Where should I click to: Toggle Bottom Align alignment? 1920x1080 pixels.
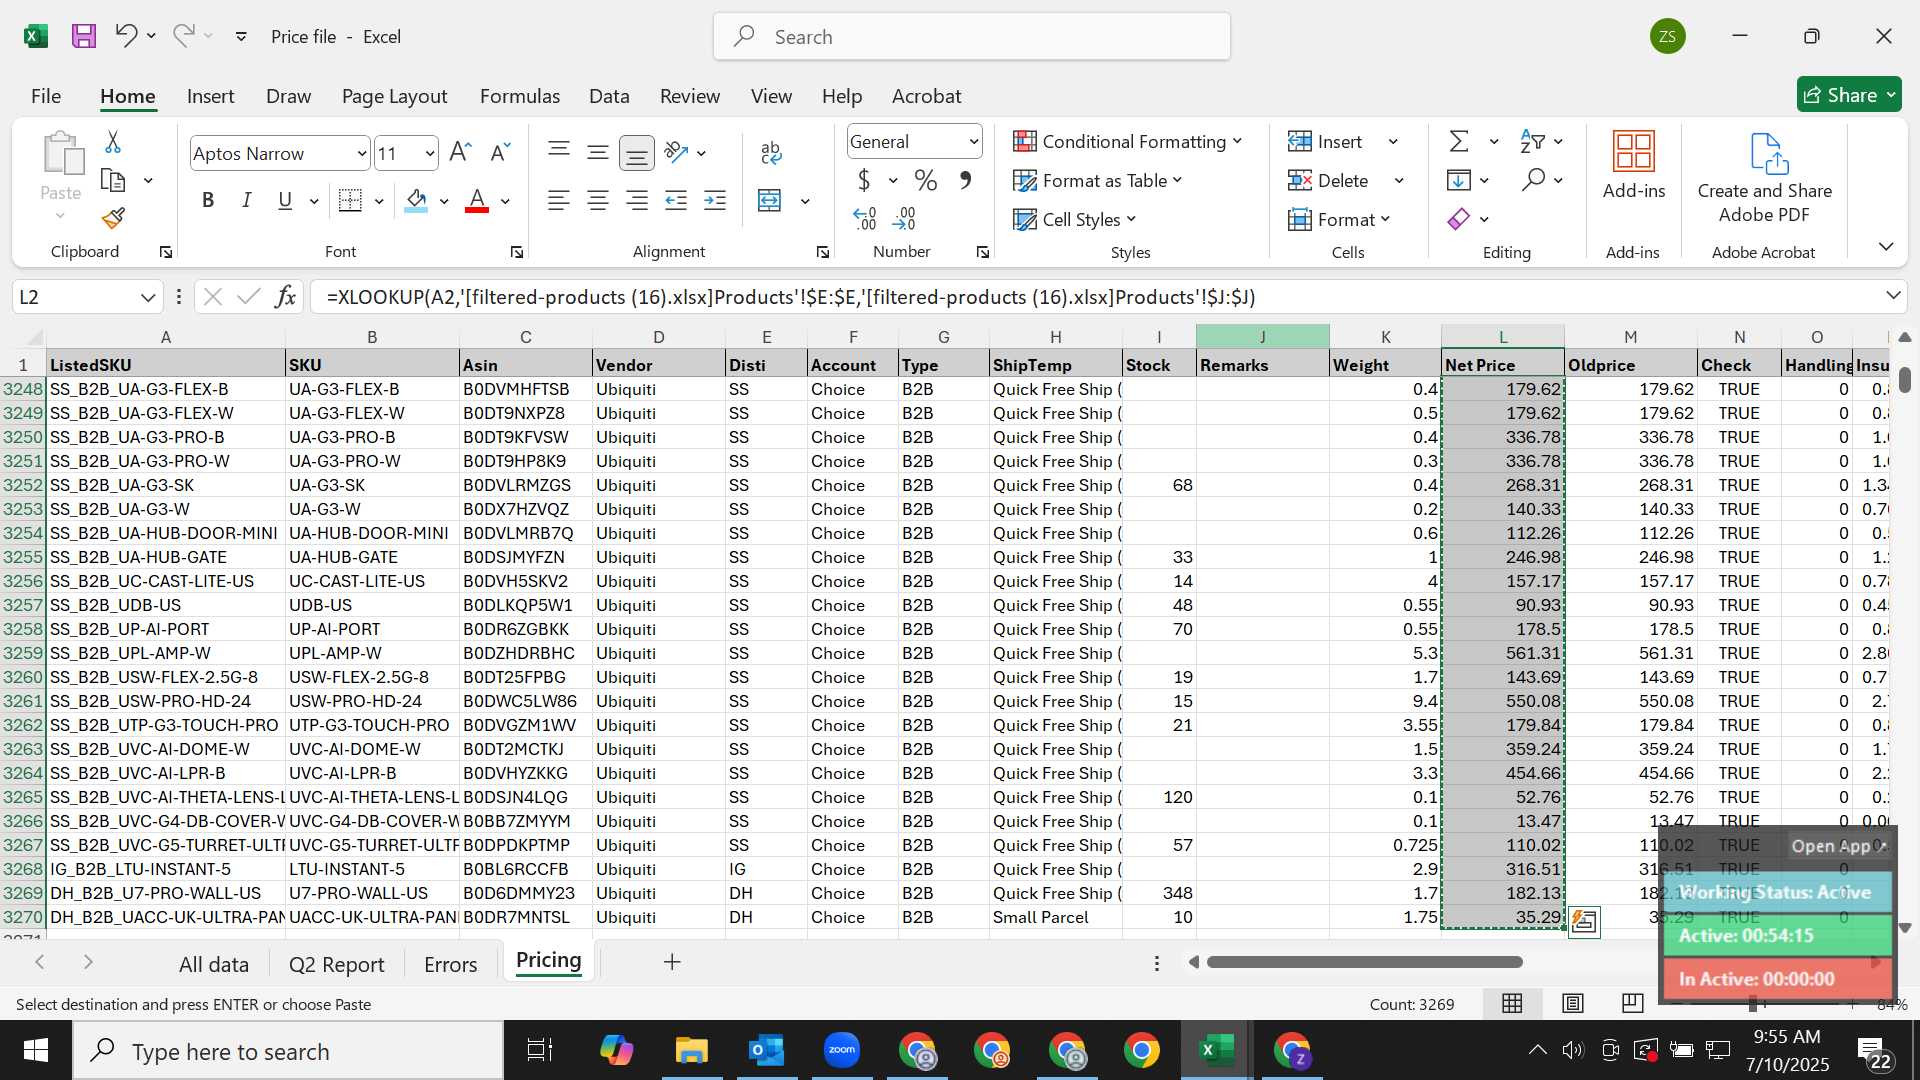point(636,152)
